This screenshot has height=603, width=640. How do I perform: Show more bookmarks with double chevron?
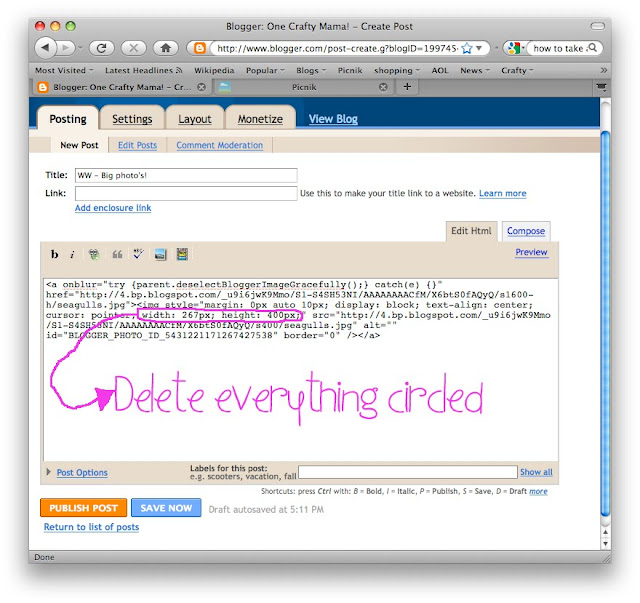pyautogui.click(x=604, y=70)
